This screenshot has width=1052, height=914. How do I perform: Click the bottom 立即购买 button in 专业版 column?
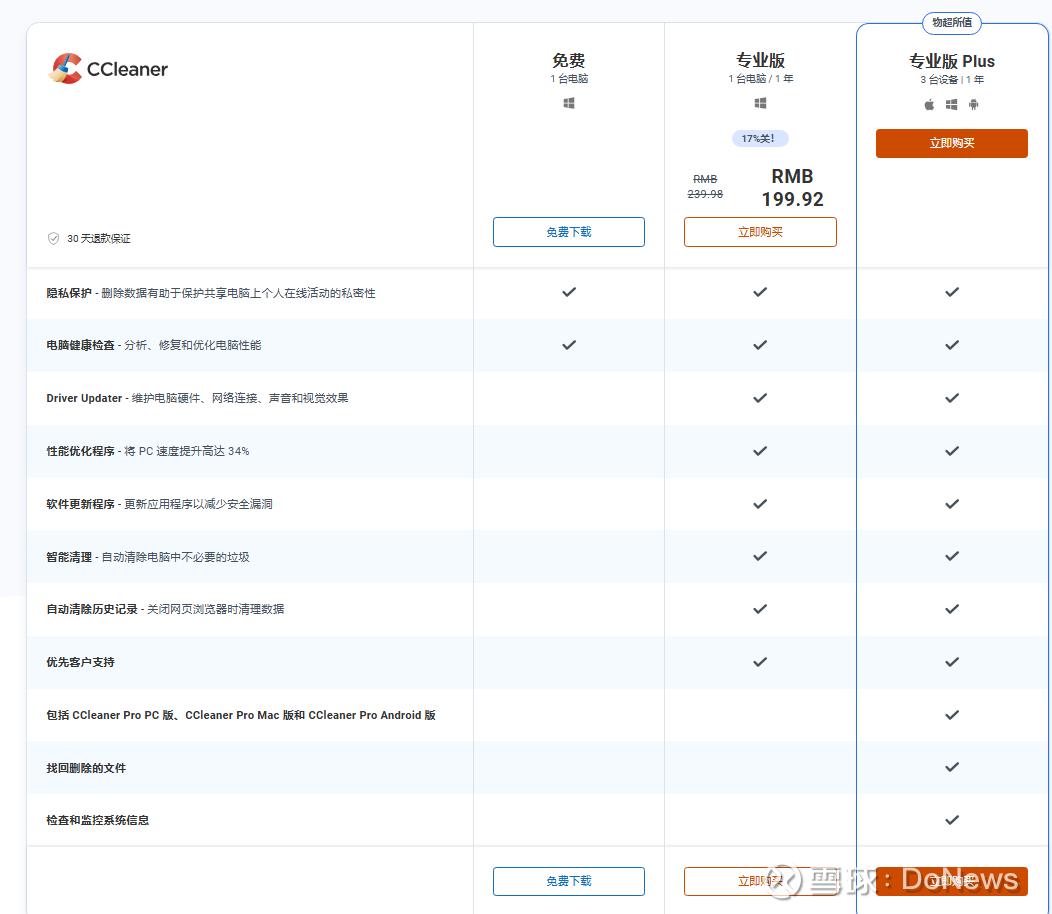[x=760, y=881]
